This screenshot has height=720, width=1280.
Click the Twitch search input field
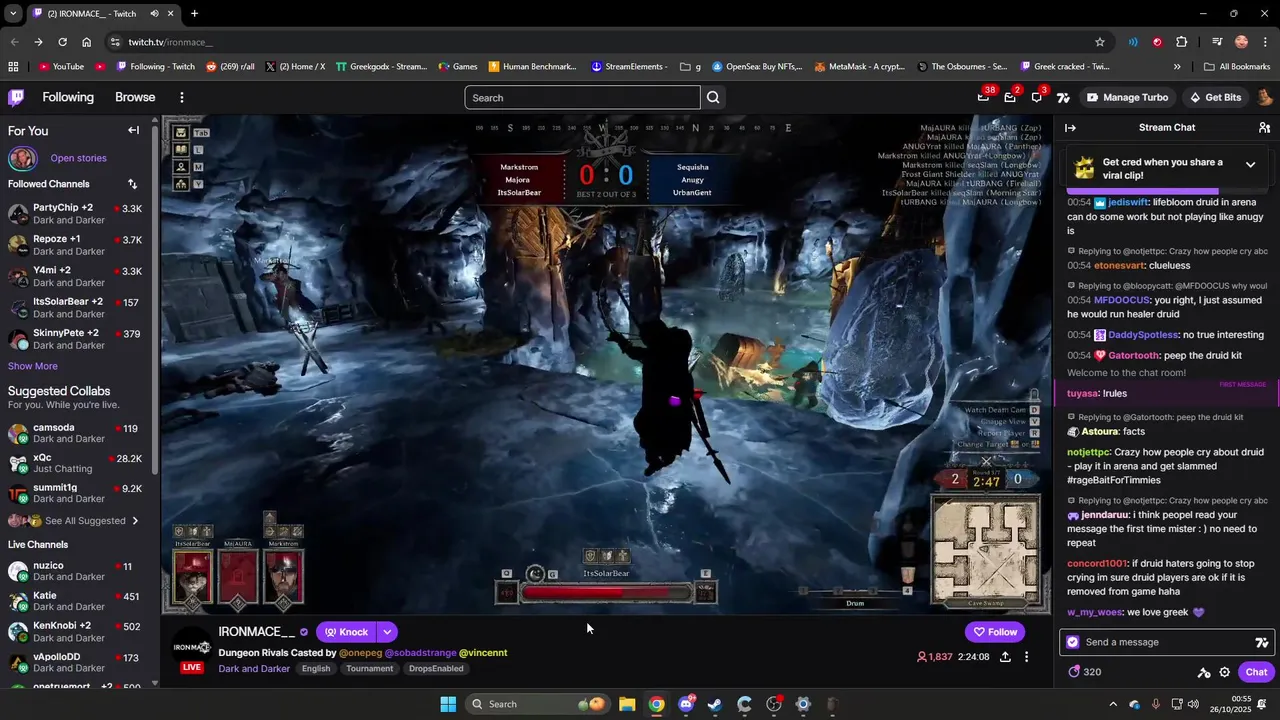(x=582, y=97)
